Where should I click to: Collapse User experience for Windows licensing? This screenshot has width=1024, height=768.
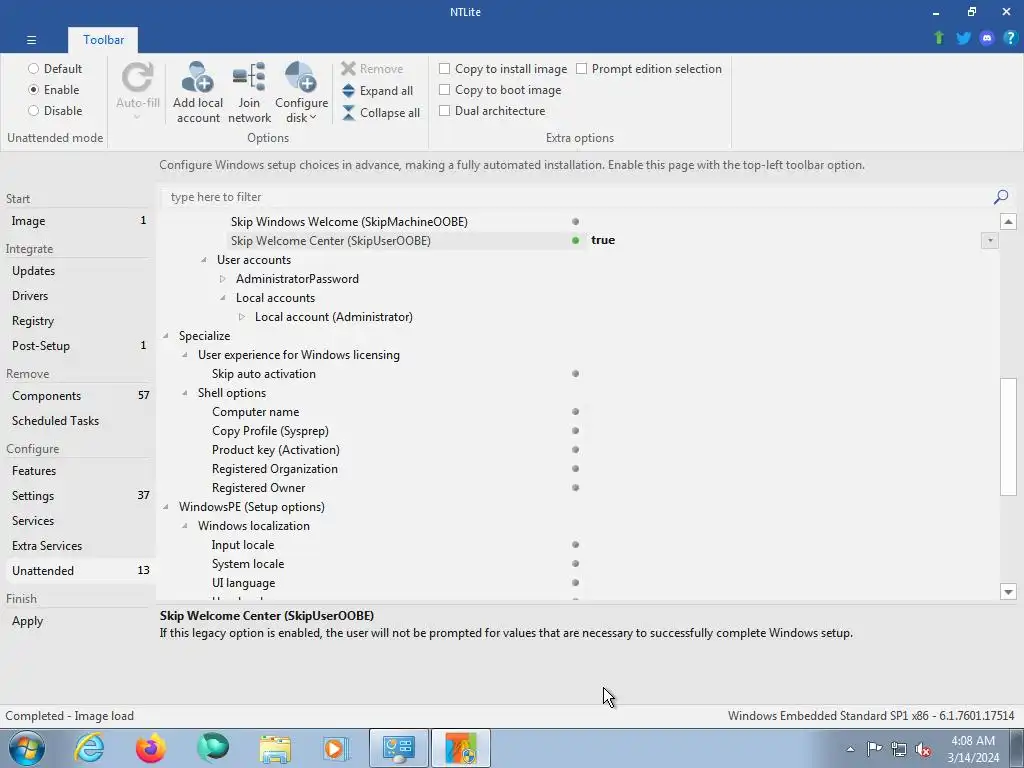(x=185, y=355)
